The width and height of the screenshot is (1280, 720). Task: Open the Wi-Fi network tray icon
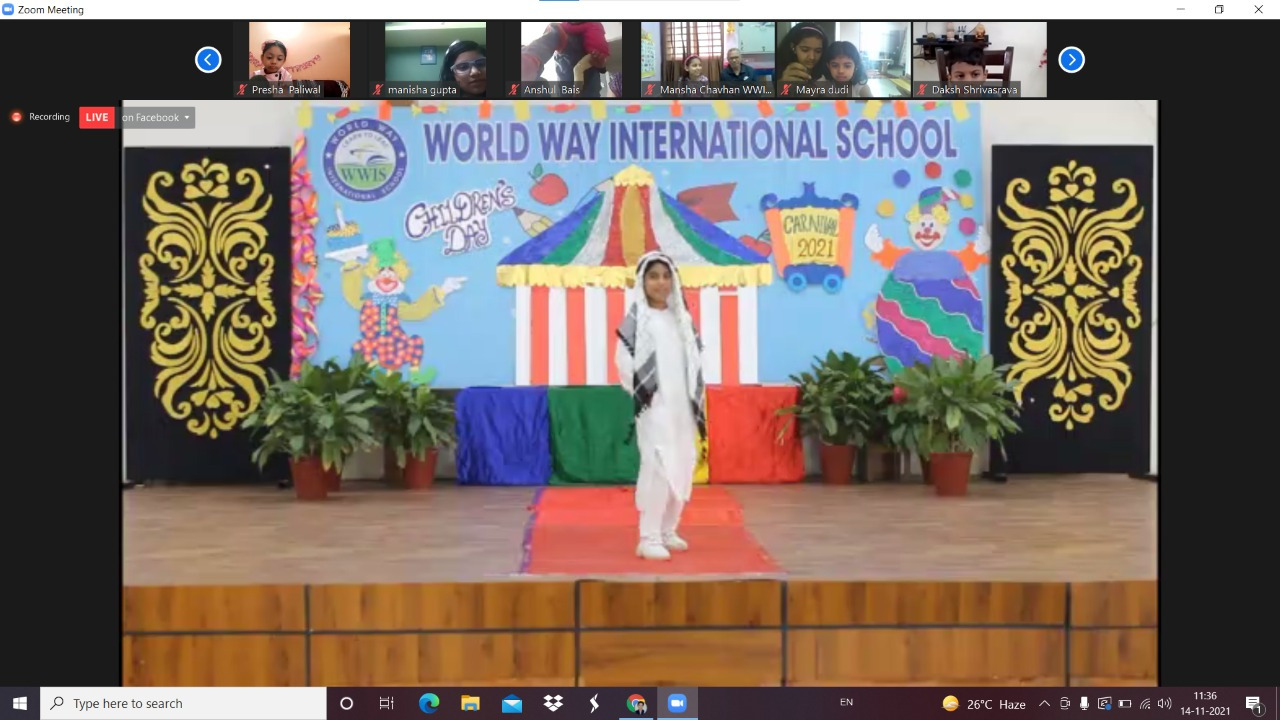(x=1145, y=704)
